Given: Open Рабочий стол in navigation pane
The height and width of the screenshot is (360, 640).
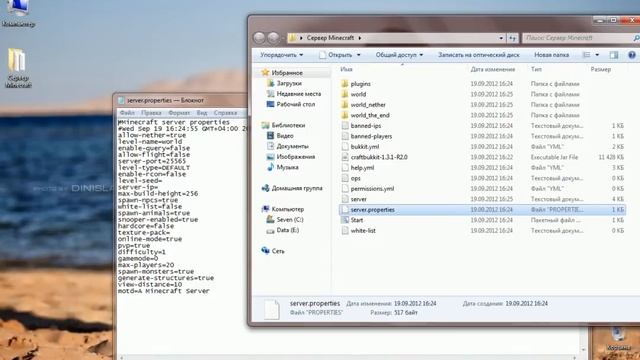Looking at the screenshot, I should (296, 104).
